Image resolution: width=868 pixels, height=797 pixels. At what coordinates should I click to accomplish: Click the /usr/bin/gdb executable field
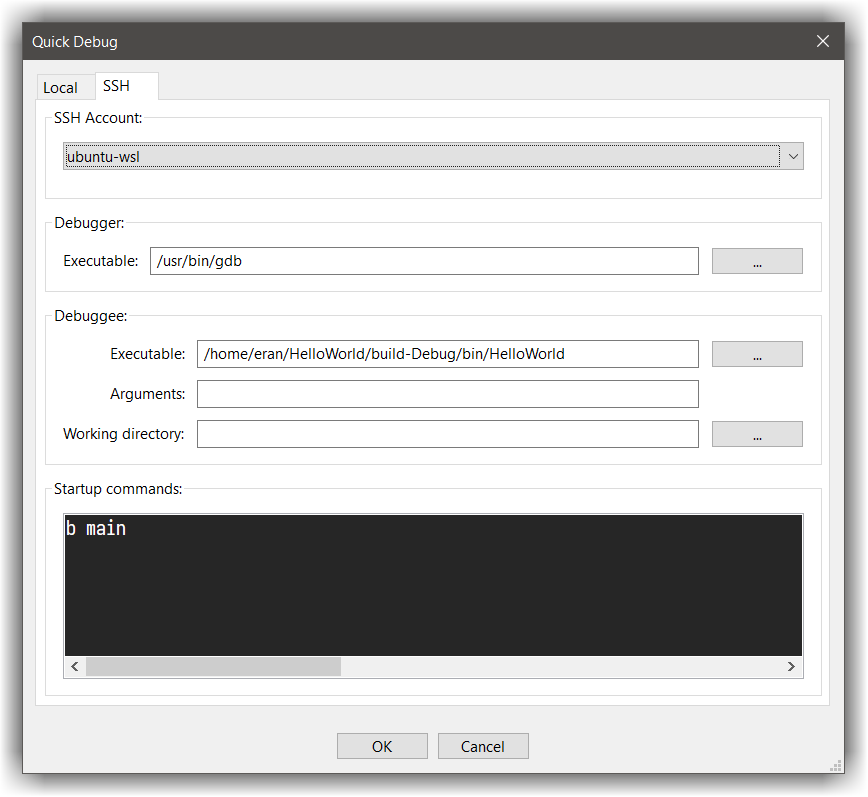[x=423, y=261]
